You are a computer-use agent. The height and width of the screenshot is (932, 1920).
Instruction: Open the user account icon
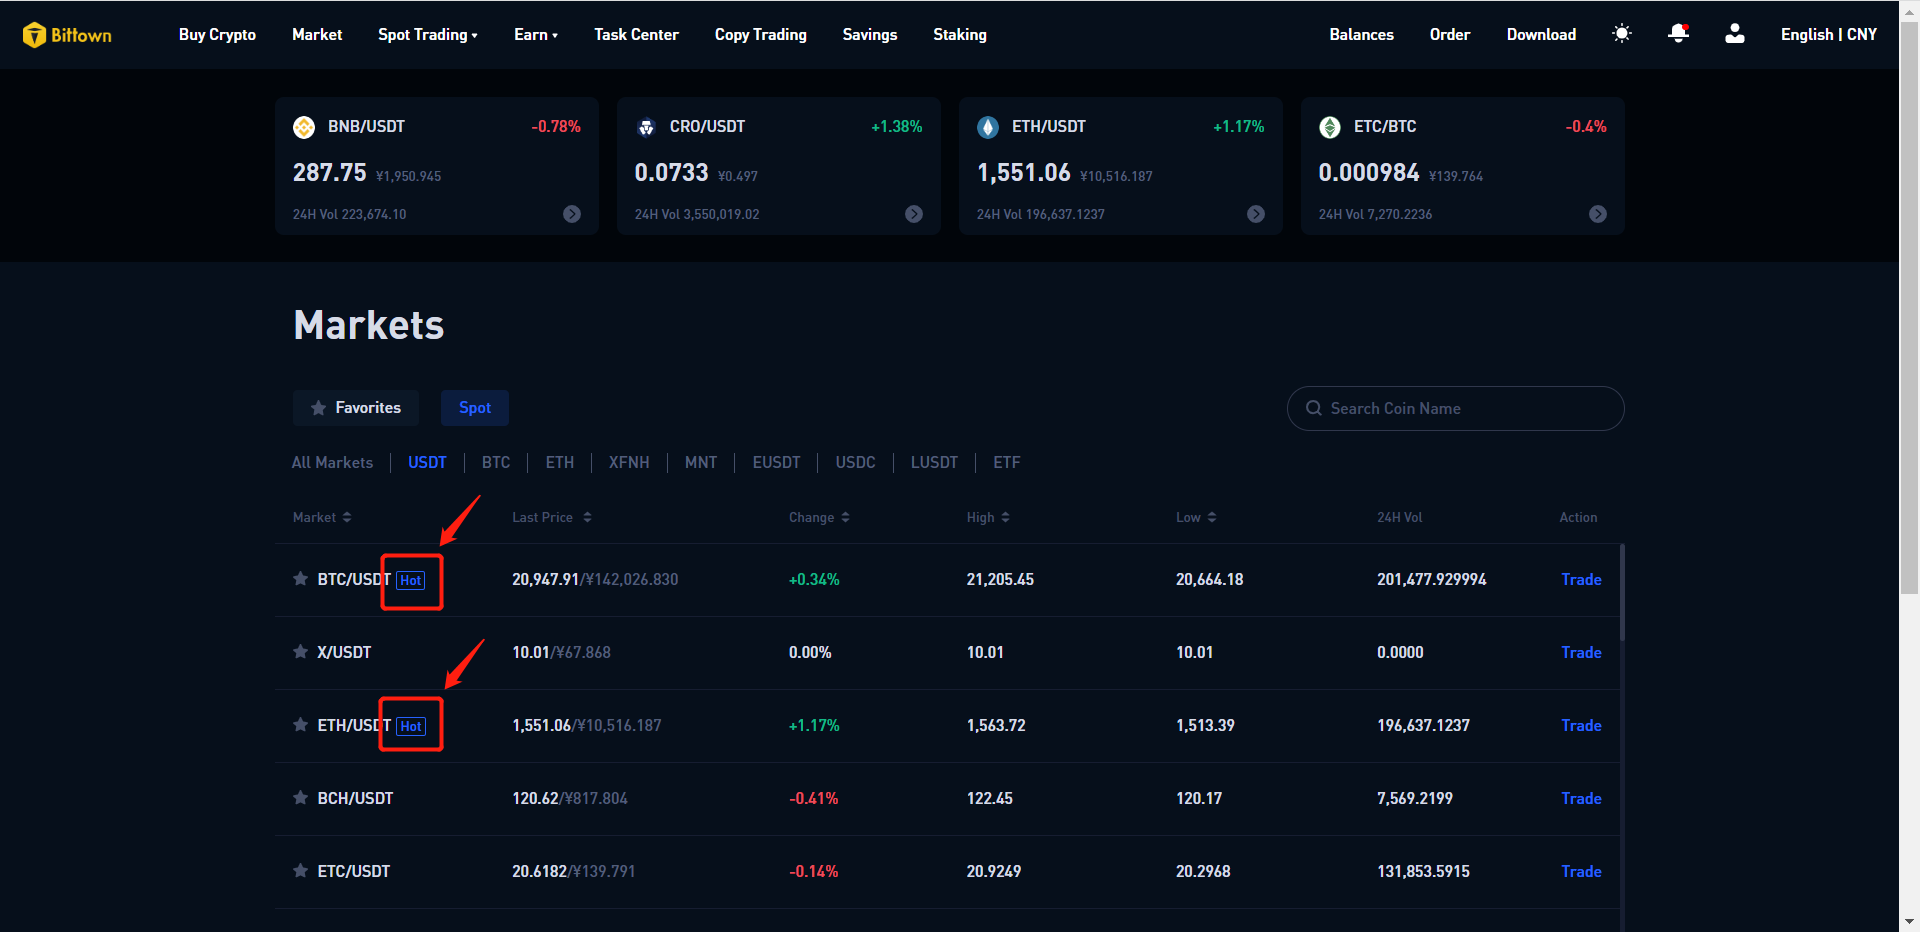(1735, 34)
